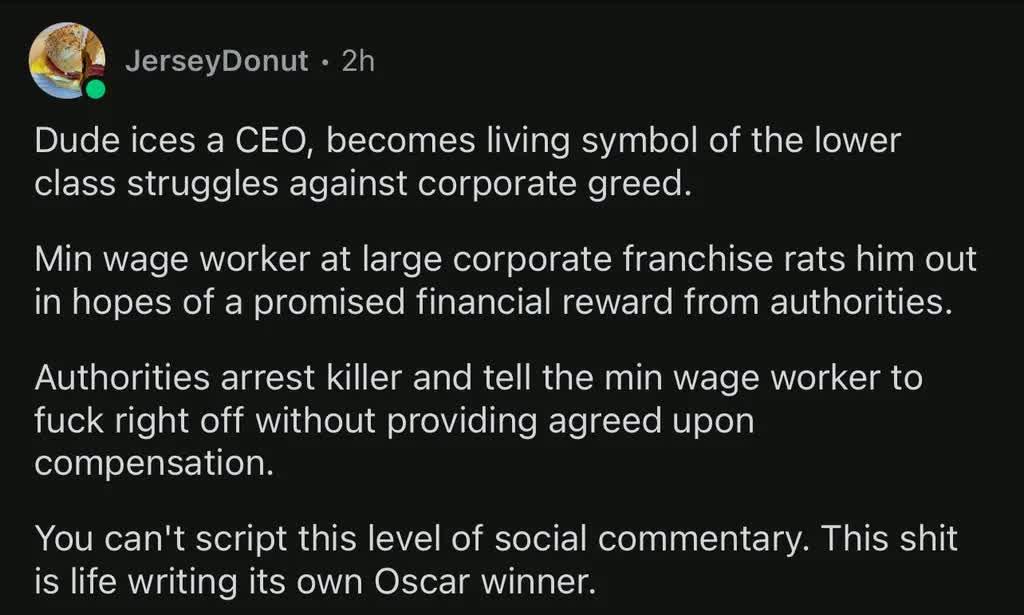Click the line starting 'Min wage worker at large'
The height and width of the screenshot is (615, 1024).
(x=505, y=261)
